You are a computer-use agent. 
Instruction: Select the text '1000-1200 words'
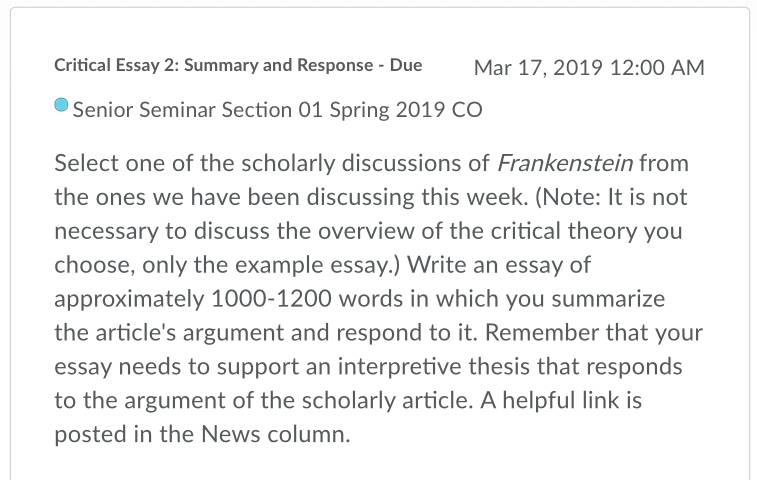point(307,299)
